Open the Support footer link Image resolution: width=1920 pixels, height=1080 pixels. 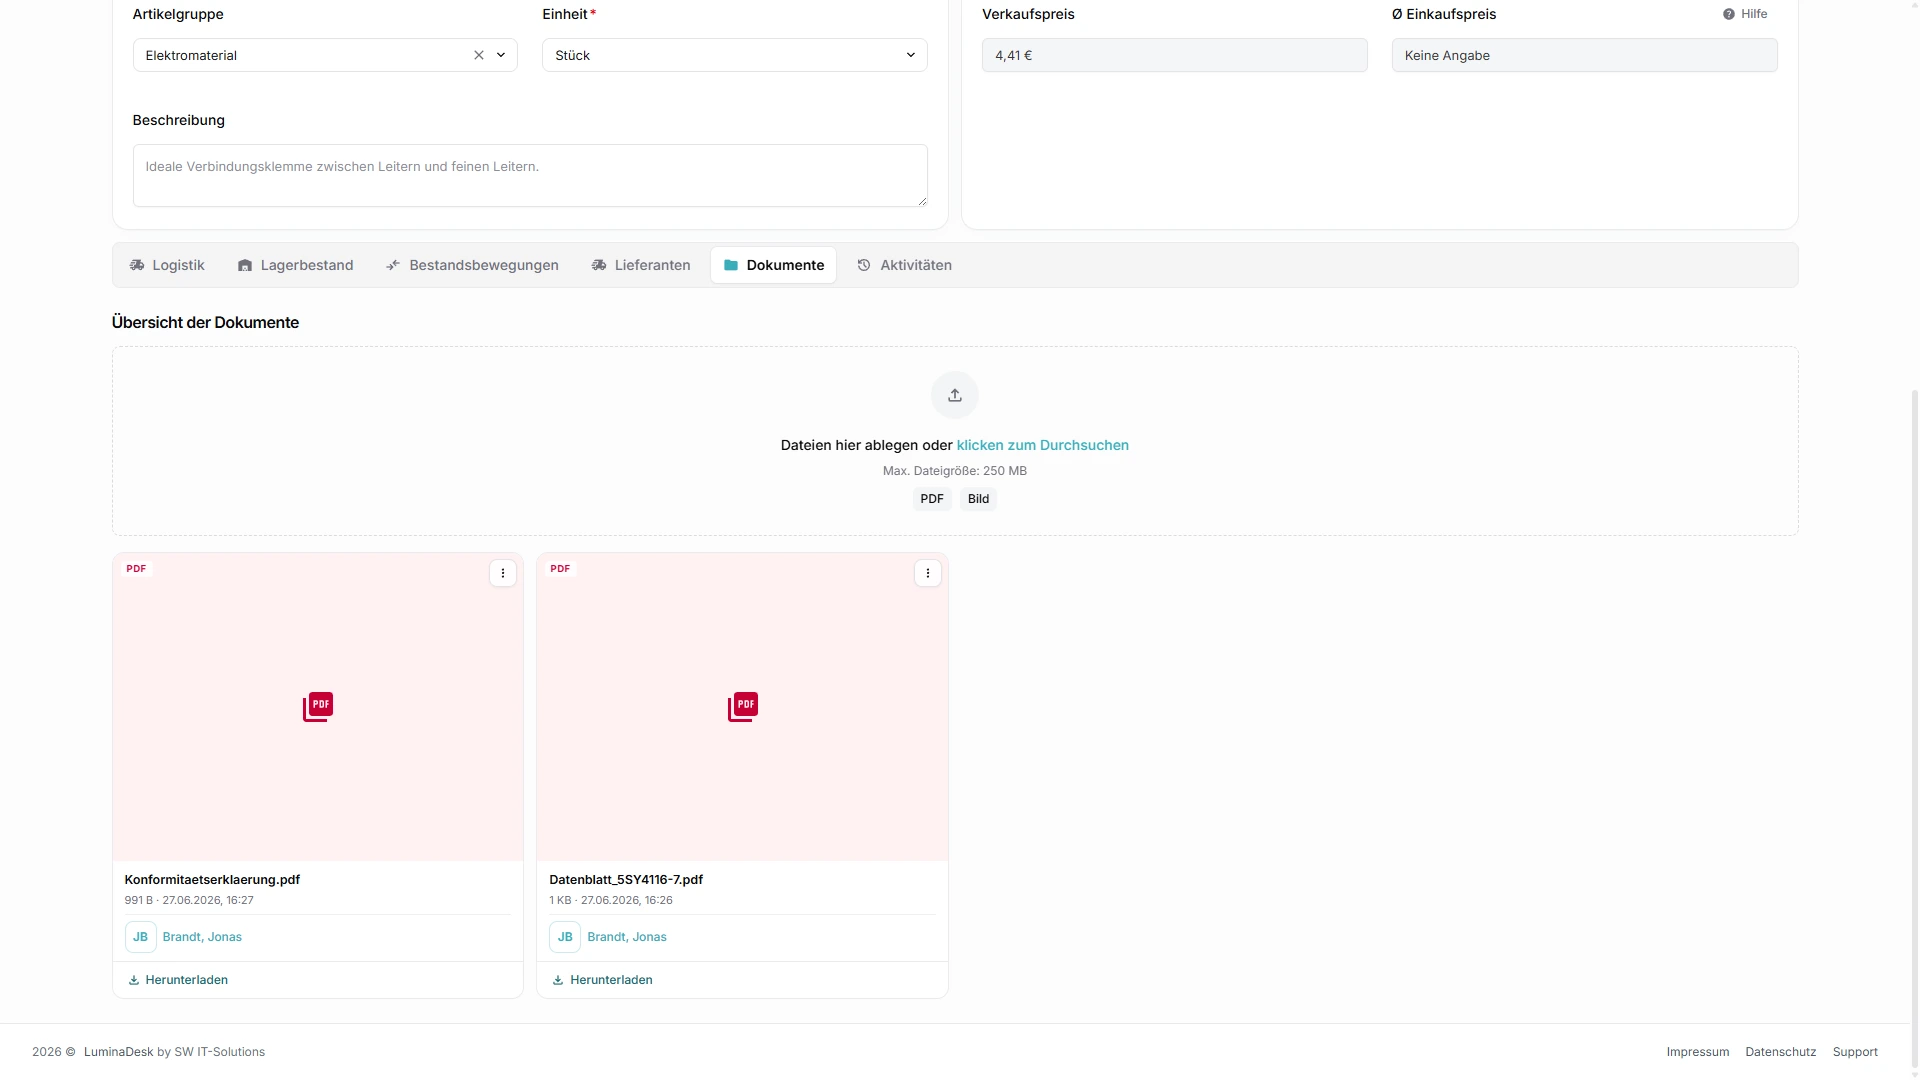[1855, 1052]
